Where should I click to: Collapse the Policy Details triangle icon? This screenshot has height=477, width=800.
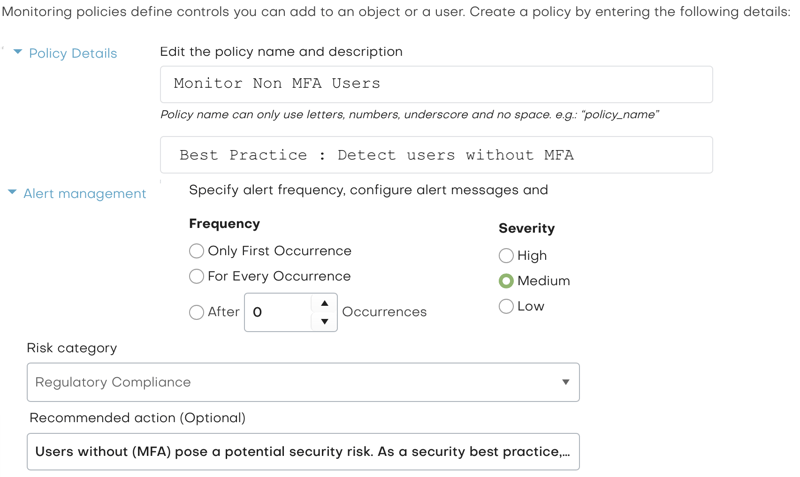pyautogui.click(x=18, y=52)
